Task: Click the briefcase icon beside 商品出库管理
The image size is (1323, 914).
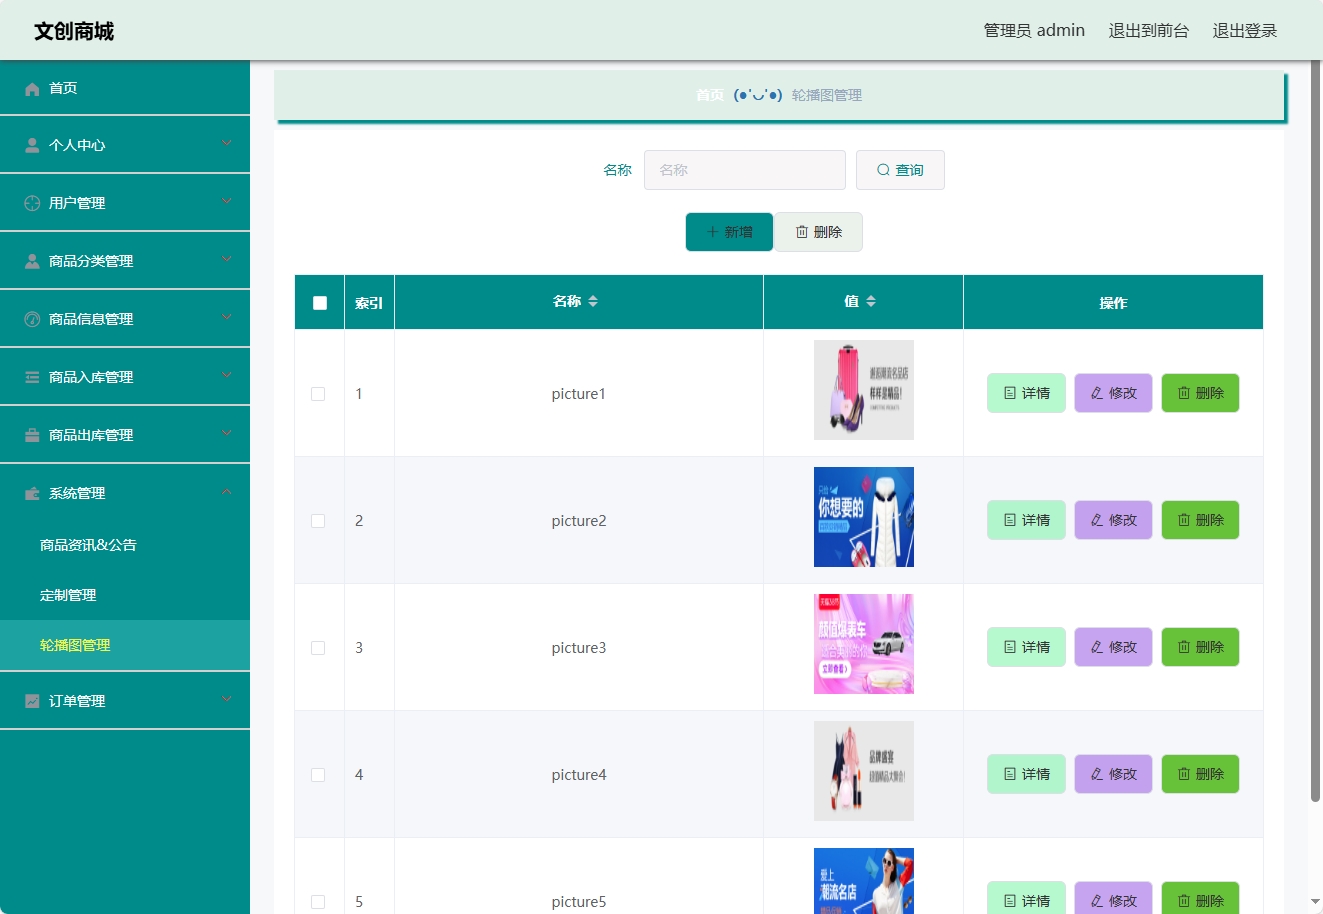Action: coord(32,436)
